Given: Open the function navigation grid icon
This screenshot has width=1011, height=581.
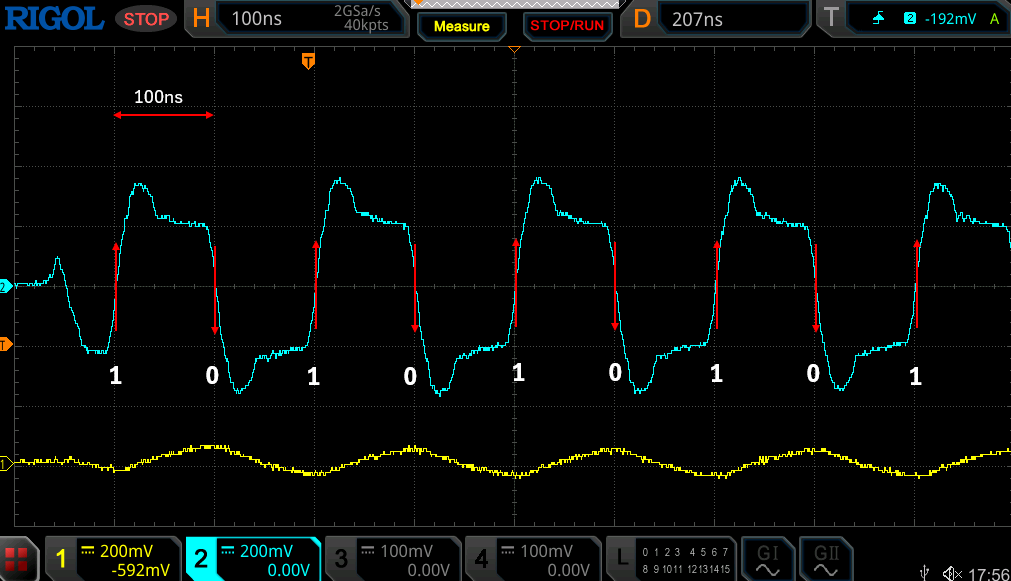Looking at the screenshot, I should click(17, 559).
